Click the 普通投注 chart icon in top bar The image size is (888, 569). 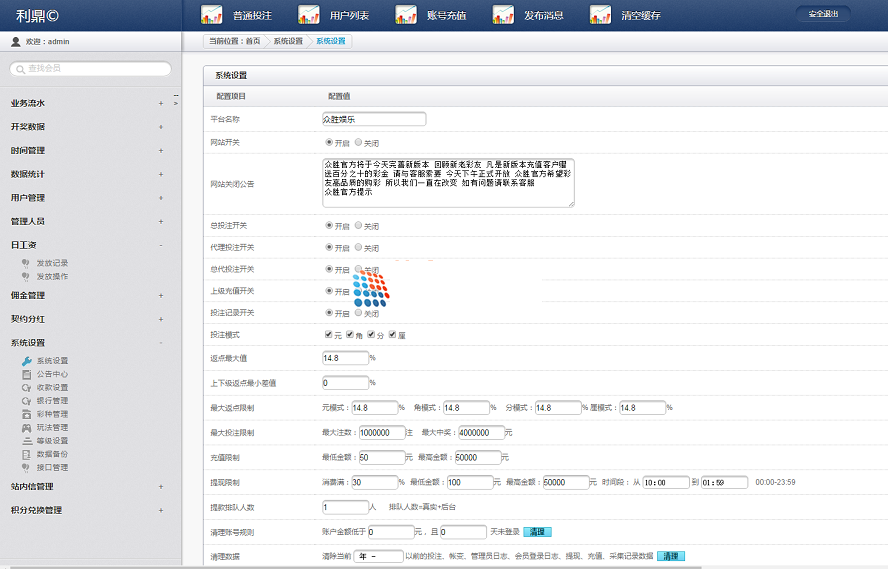coord(211,15)
